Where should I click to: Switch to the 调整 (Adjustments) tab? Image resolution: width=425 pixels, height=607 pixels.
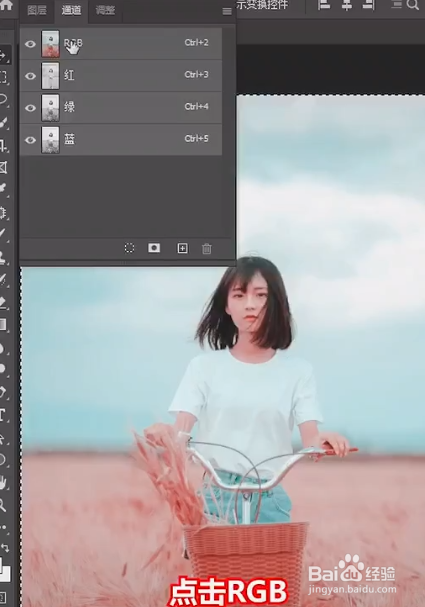tap(105, 10)
